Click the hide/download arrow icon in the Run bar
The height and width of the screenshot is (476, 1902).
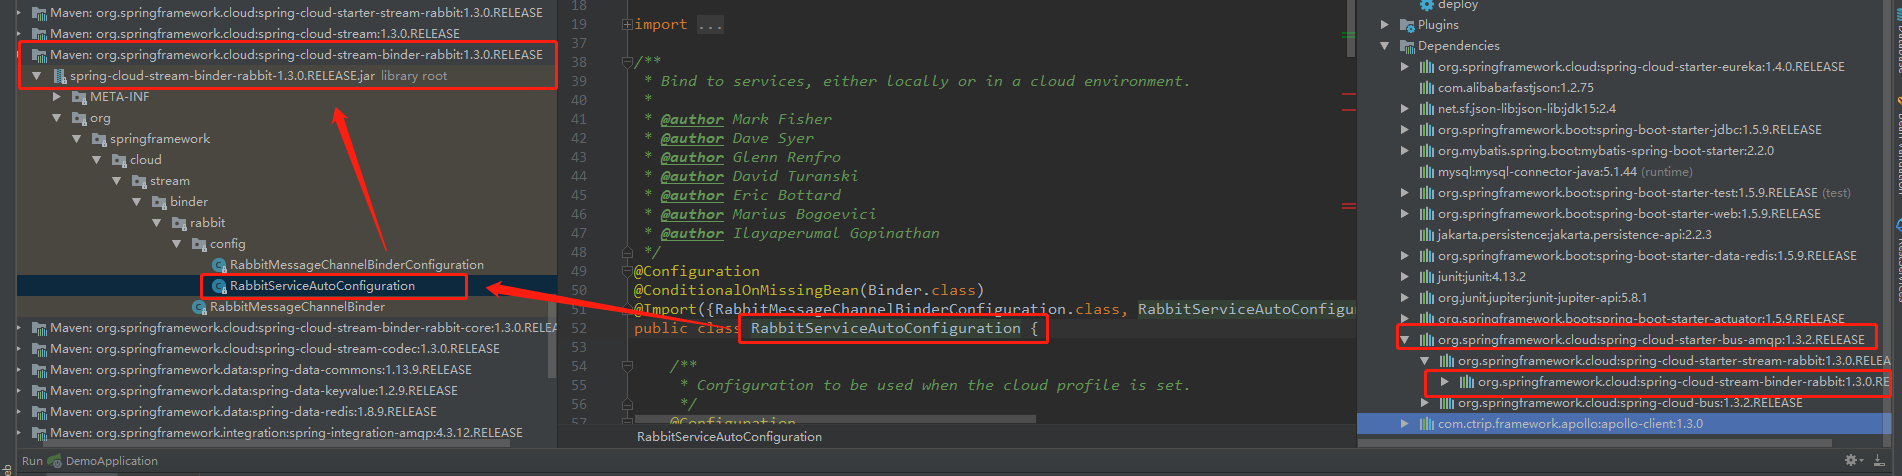click(x=1878, y=460)
